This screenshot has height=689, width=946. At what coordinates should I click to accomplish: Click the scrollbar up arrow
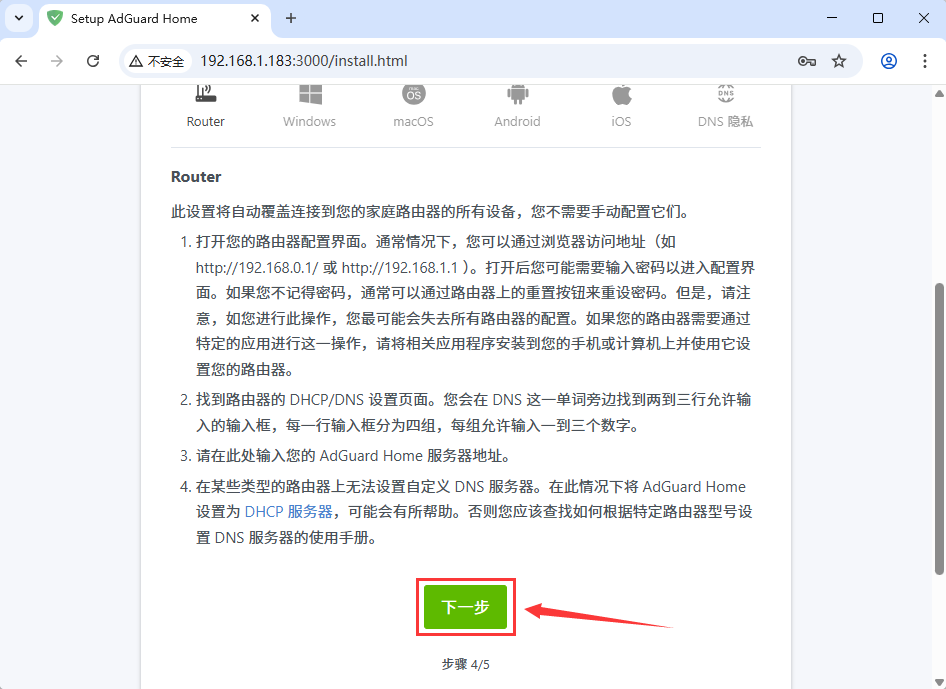coord(939,94)
